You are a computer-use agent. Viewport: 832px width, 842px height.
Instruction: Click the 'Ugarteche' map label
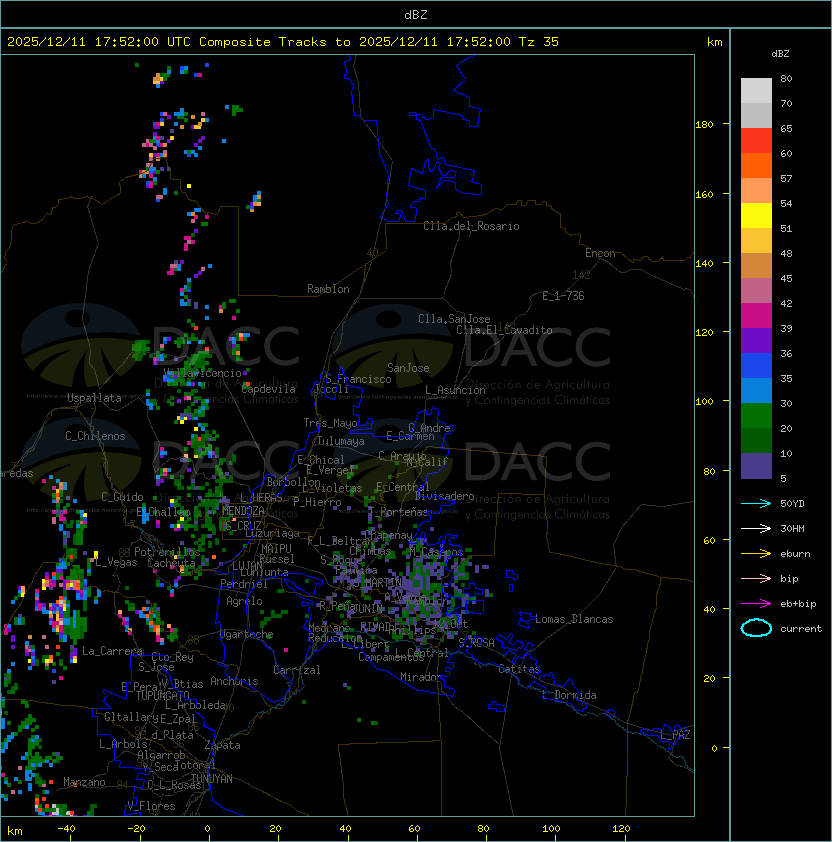[x=247, y=634]
